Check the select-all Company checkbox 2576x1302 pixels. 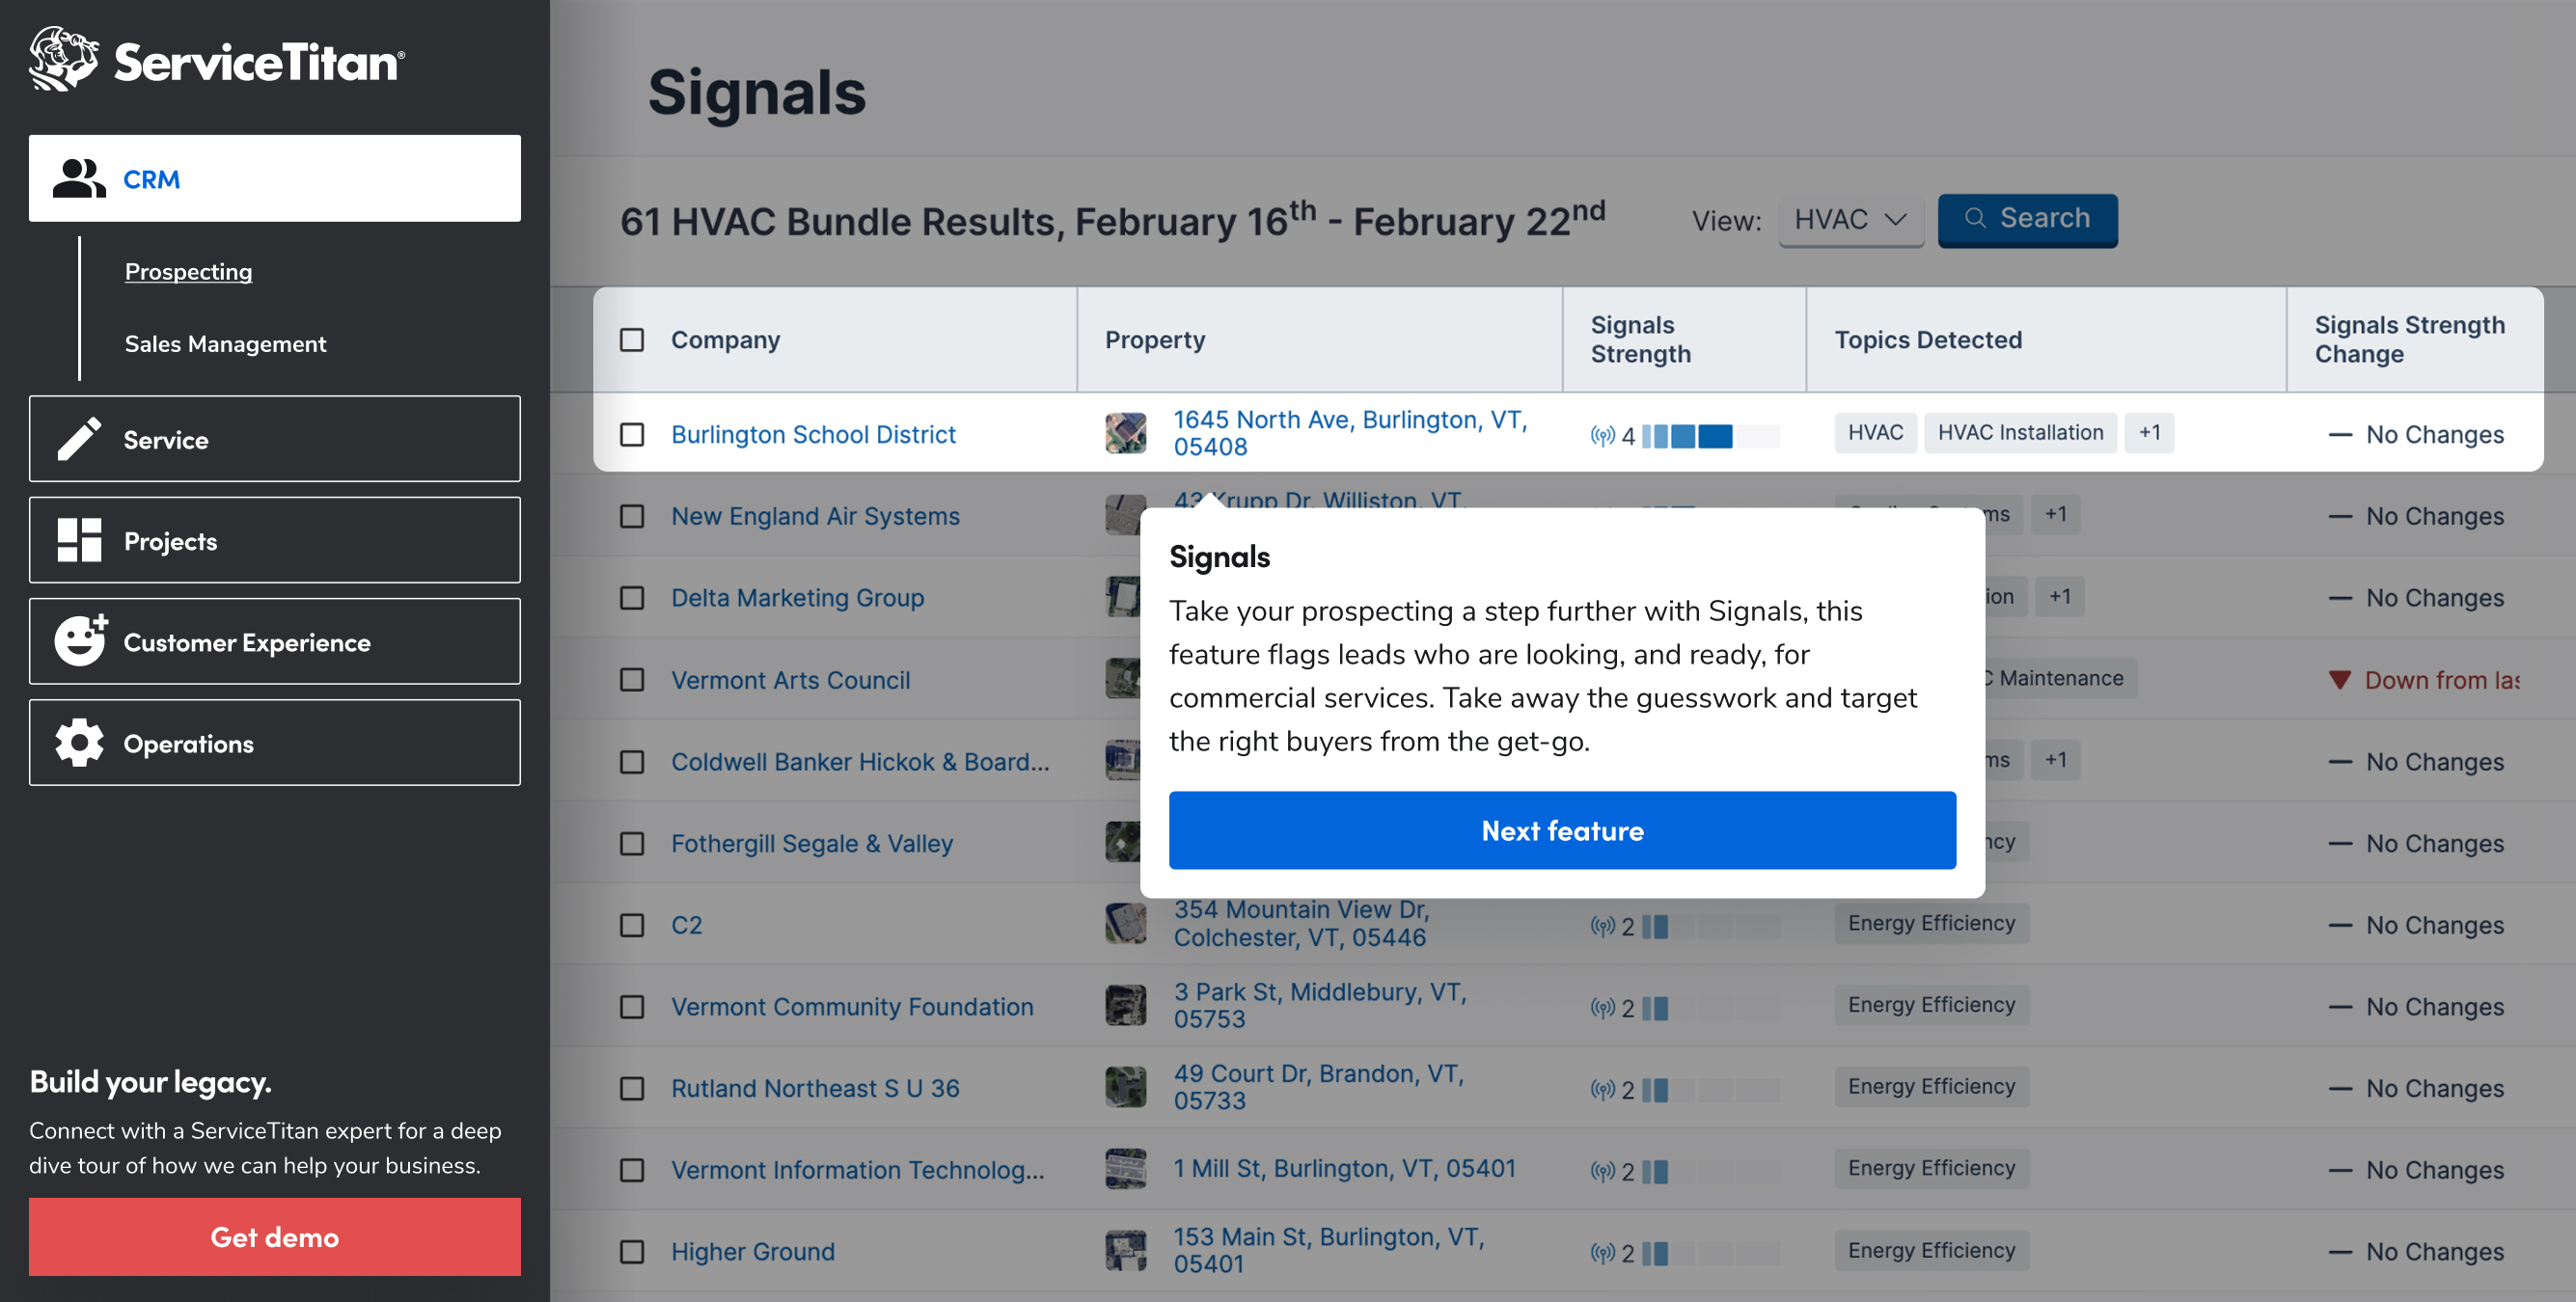point(632,340)
